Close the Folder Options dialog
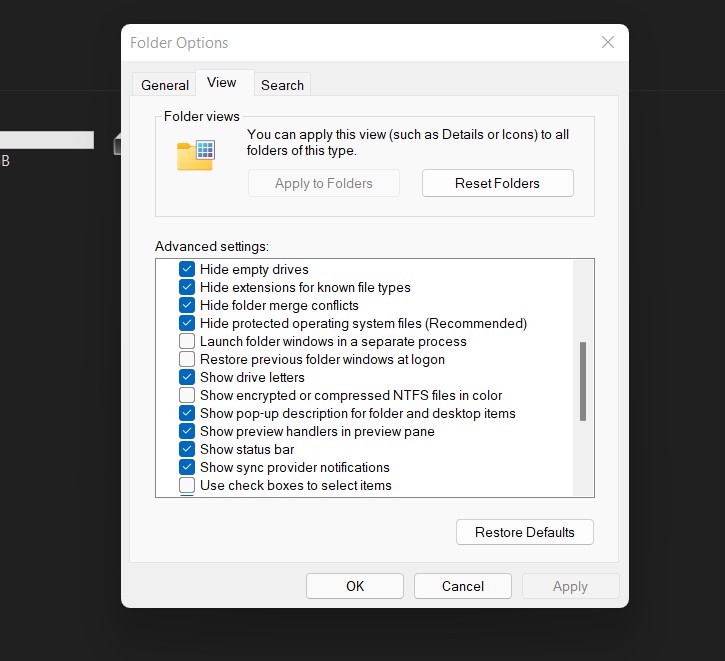 pos(608,43)
